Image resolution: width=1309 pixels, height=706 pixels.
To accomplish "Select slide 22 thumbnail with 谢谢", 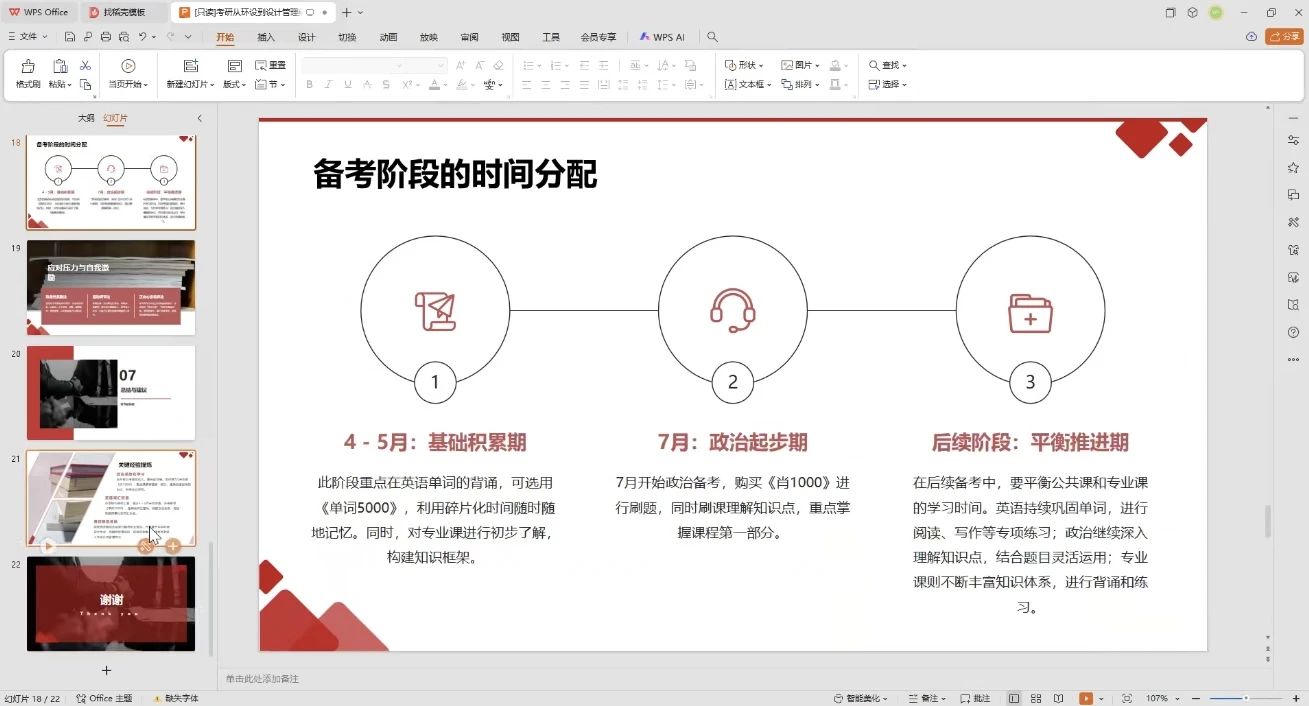I will click(x=111, y=603).
